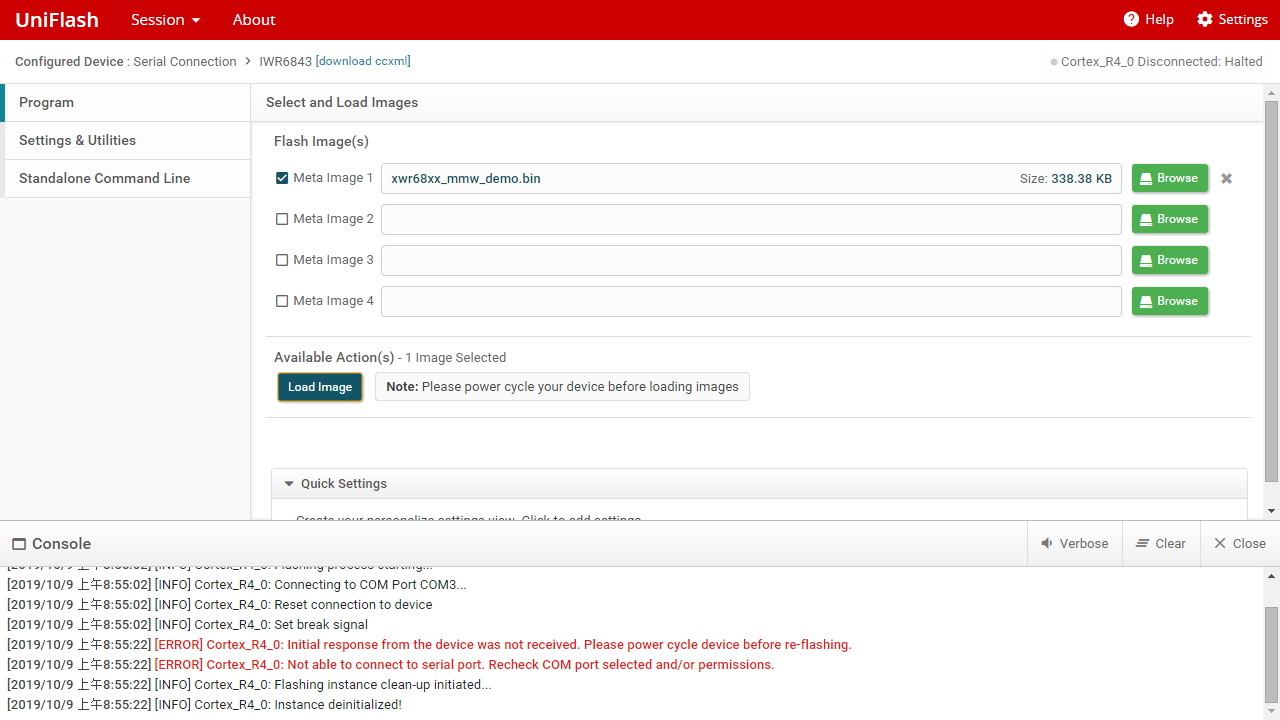Image resolution: width=1280 pixels, height=720 pixels.
Task: Click the UniFlash logo
Action: point(57,19)
